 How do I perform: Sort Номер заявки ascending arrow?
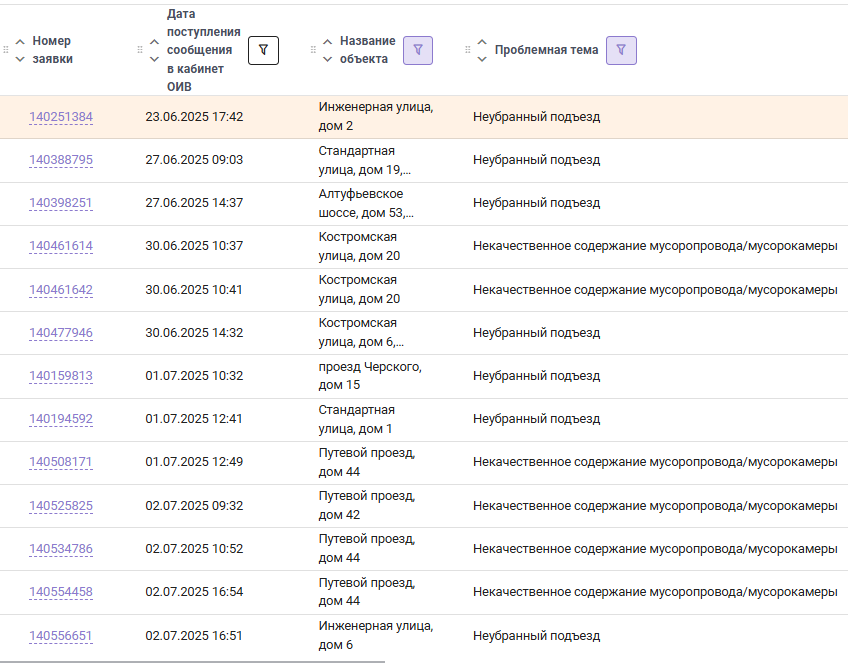click(20, 42)
